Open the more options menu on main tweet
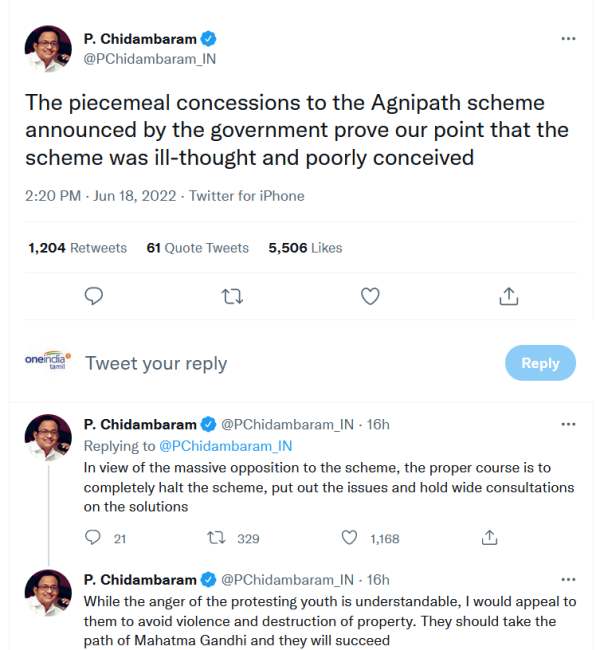Image resolution: width=600 pixels, height=650 pixels. (x=568, y=39)
